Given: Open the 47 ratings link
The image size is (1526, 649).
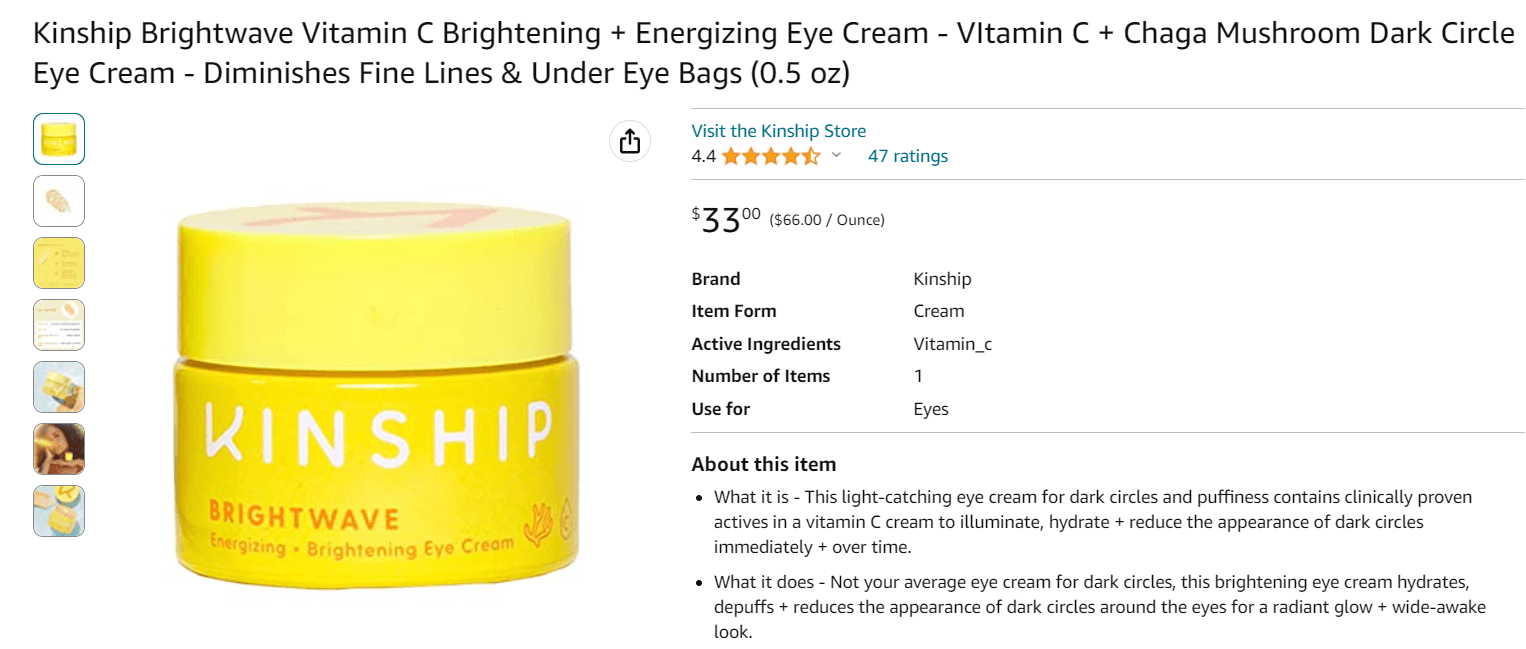Looking at the screenshot, I should coord(907,156).
